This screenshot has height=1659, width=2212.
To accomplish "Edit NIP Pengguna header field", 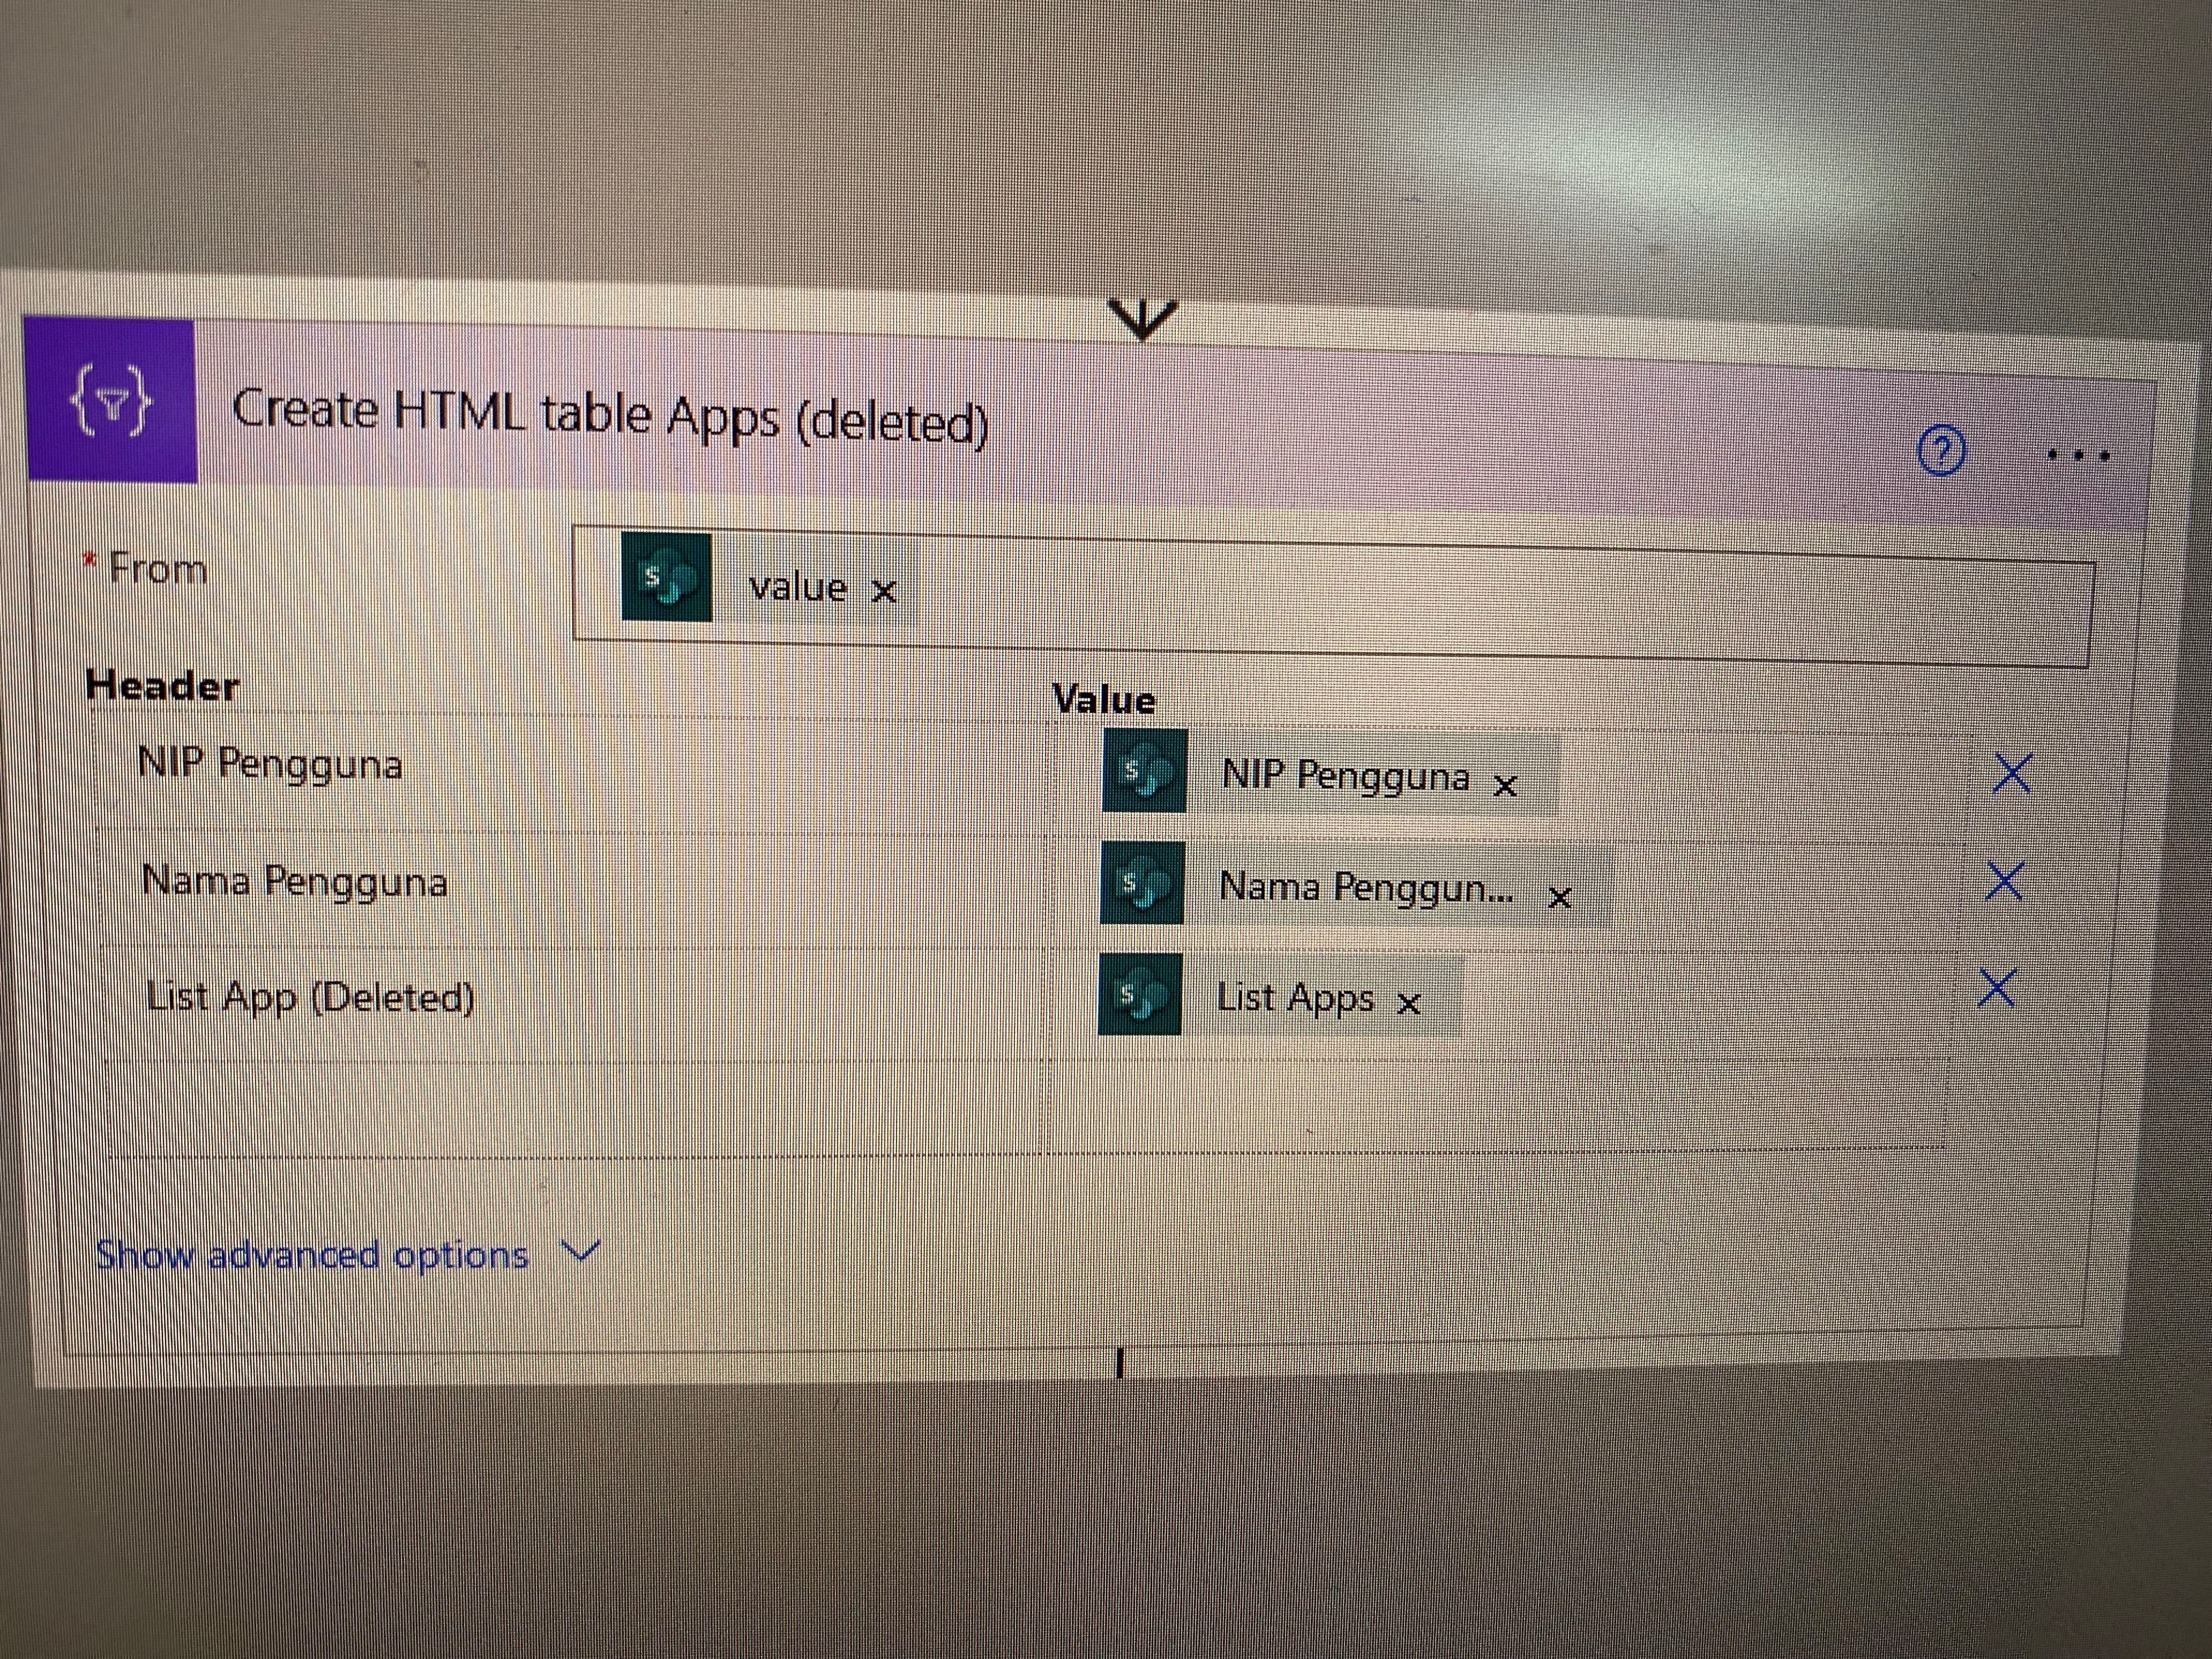I will pyautogui.click(x=270, y=764).
